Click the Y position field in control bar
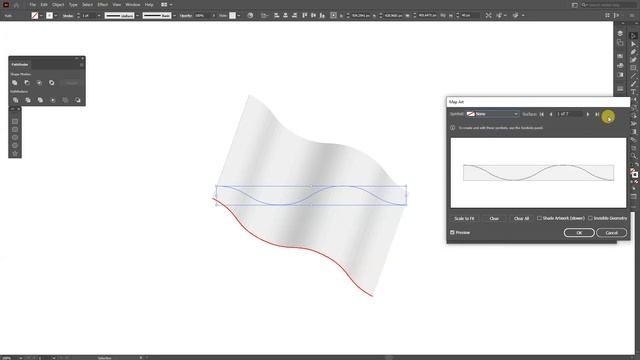Screen dimensions: 640x360 393,16
